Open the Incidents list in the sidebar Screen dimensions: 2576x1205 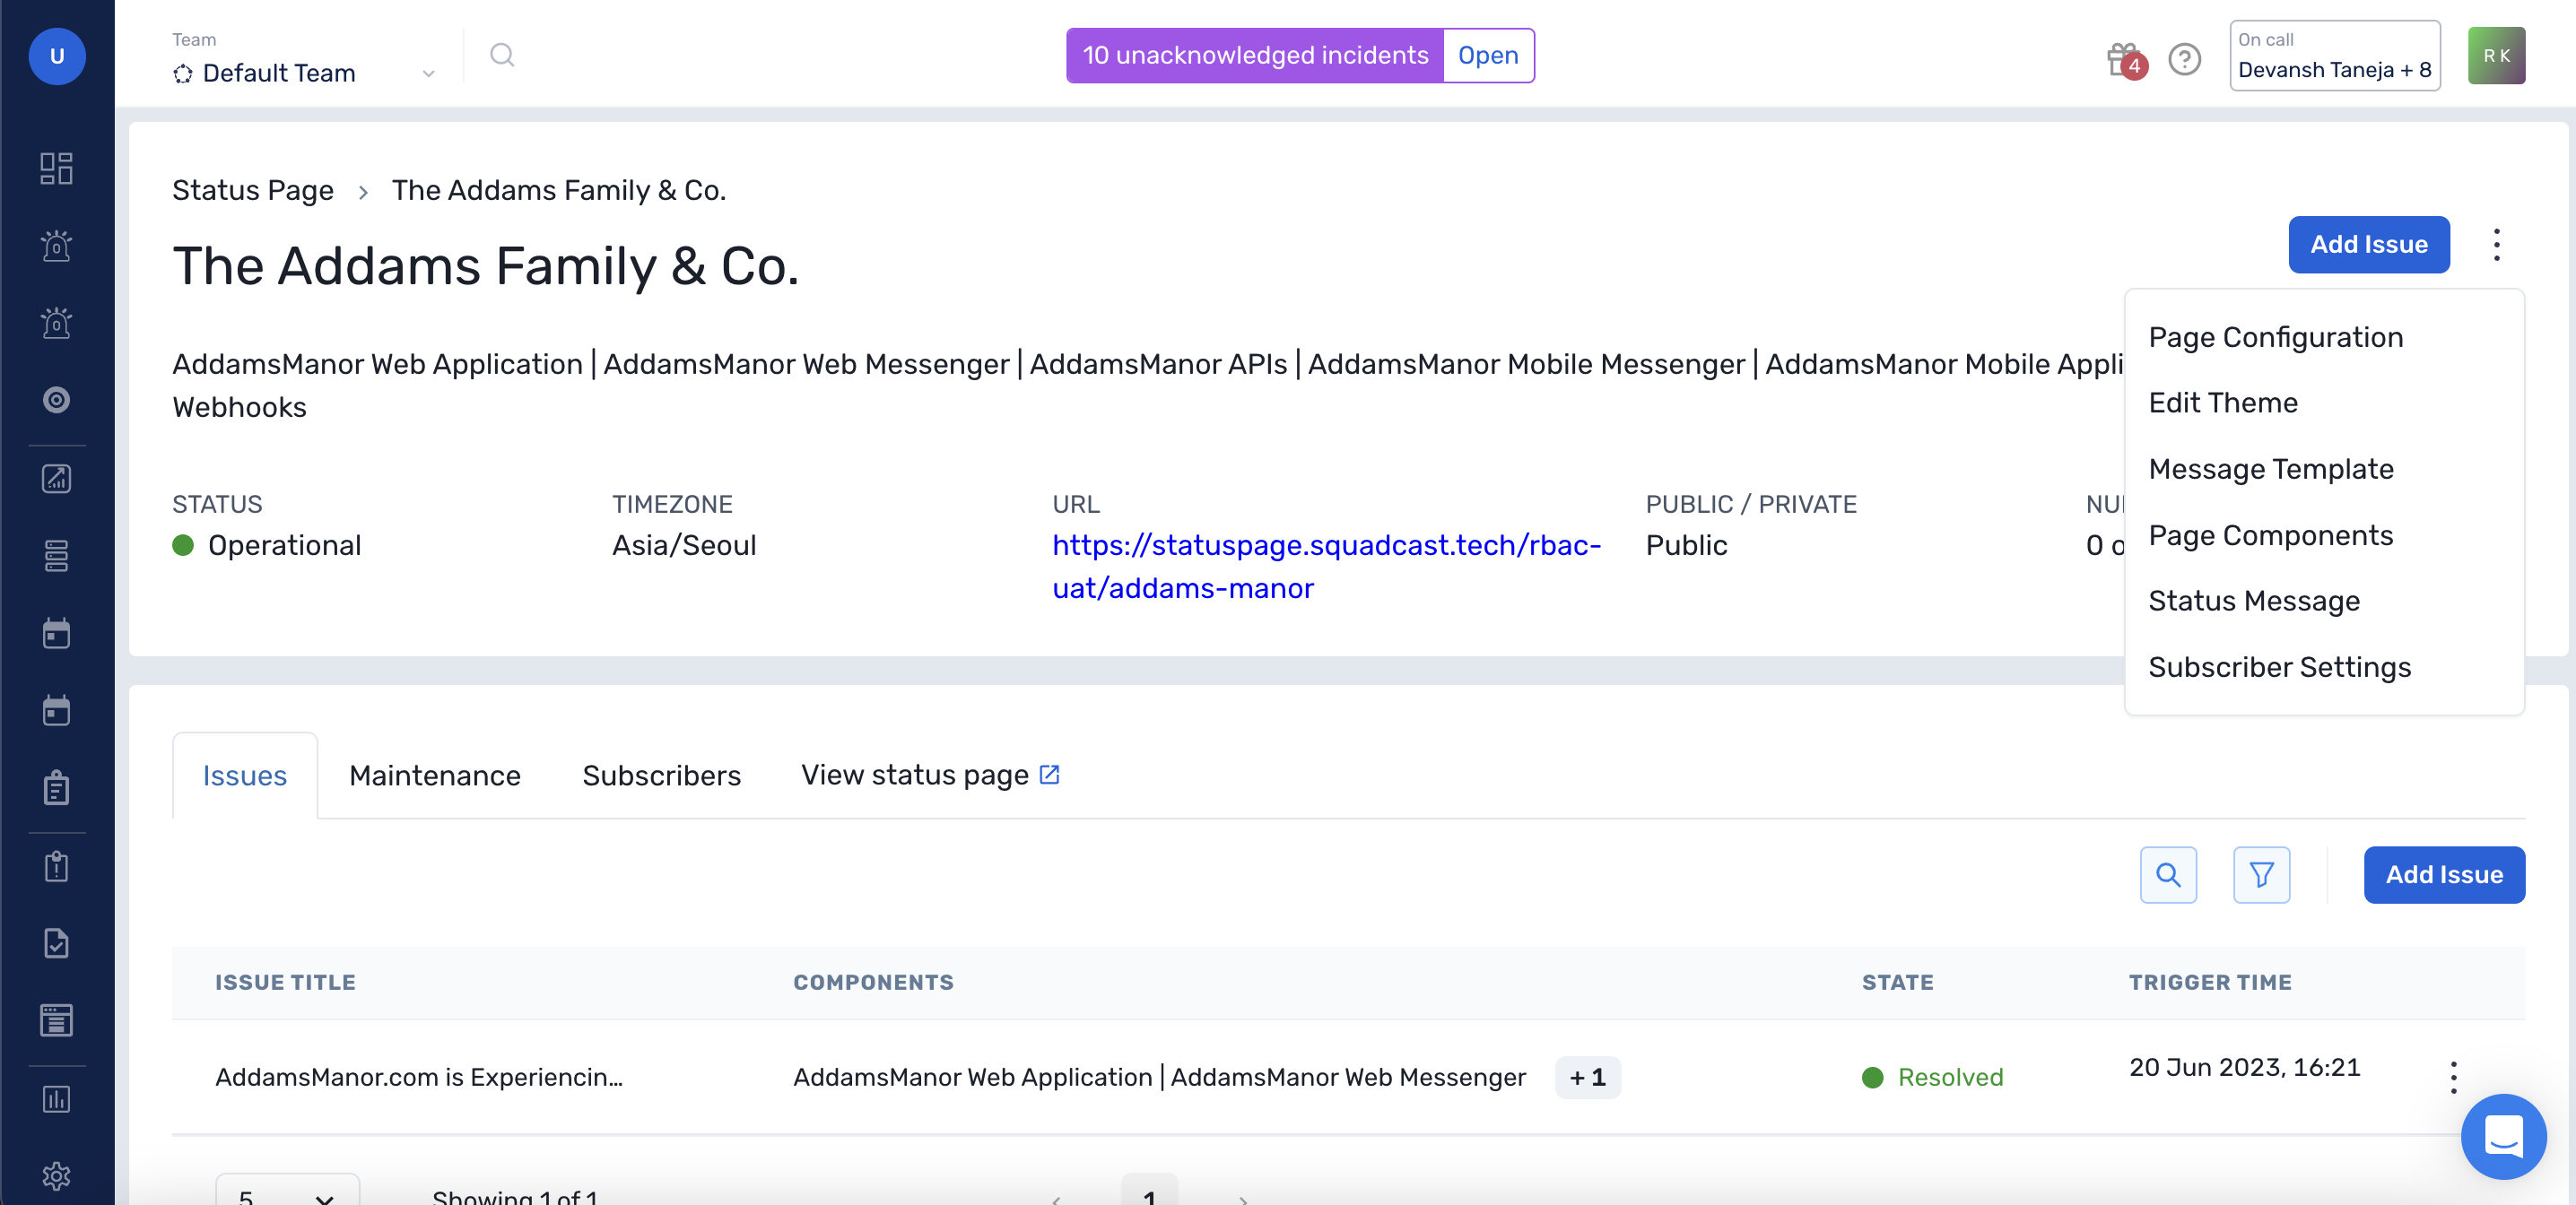[56, 246]
